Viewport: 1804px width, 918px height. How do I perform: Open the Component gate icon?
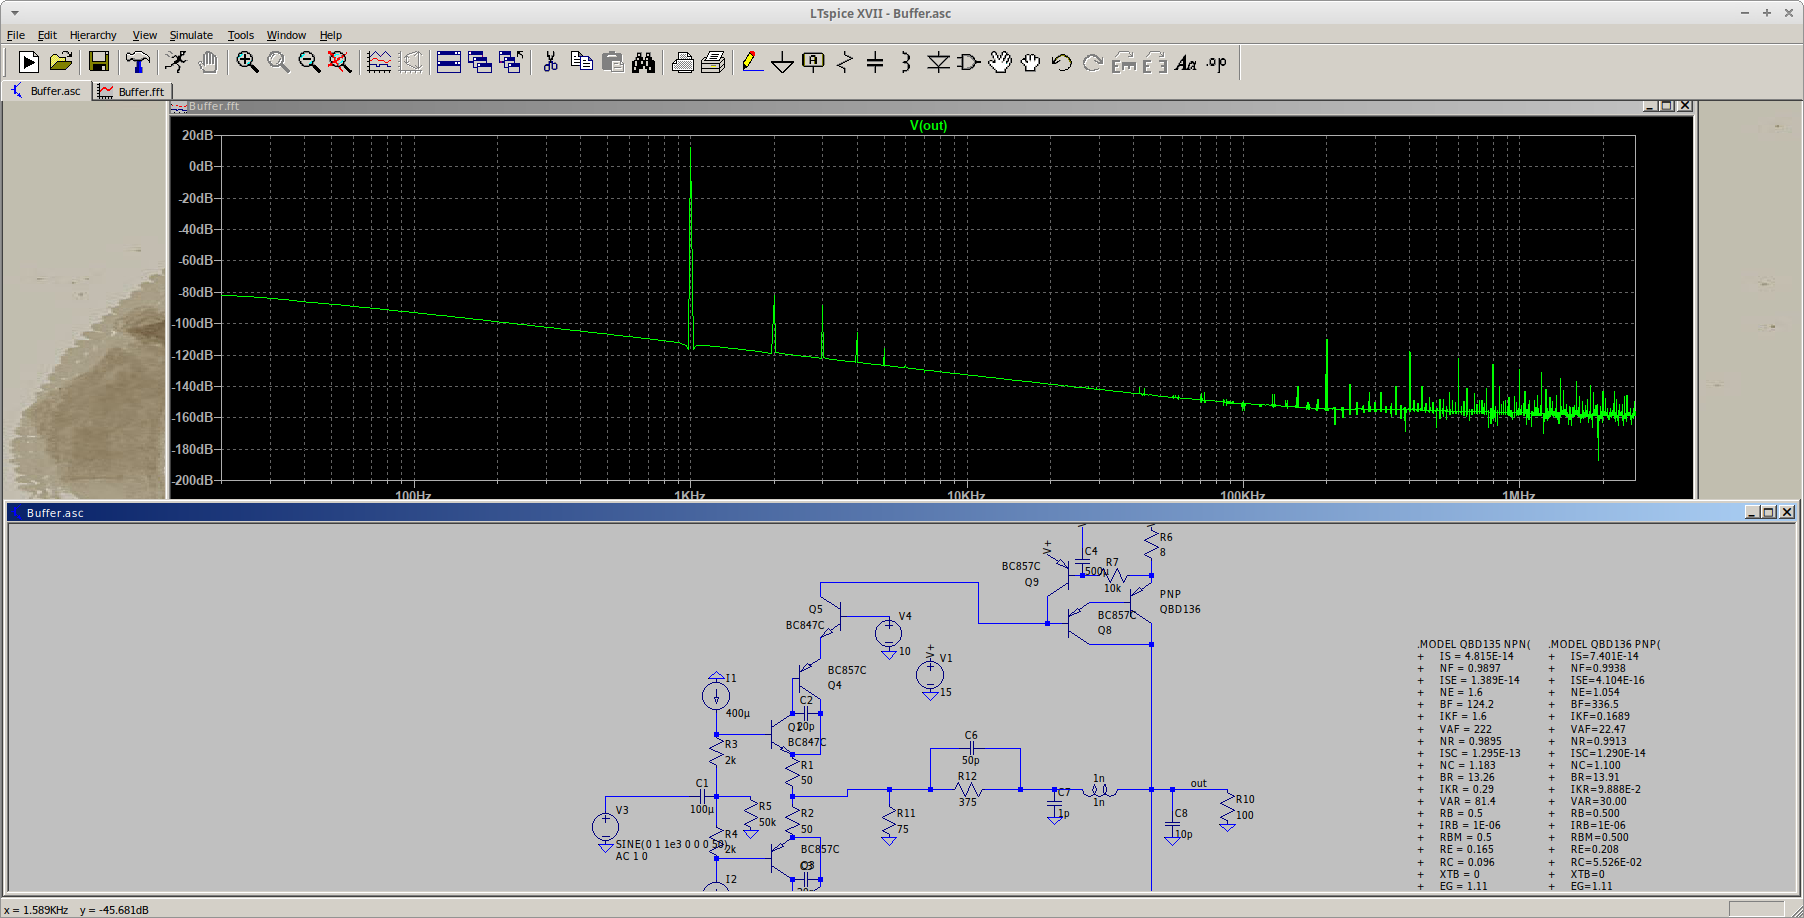(x=969, y=62)
